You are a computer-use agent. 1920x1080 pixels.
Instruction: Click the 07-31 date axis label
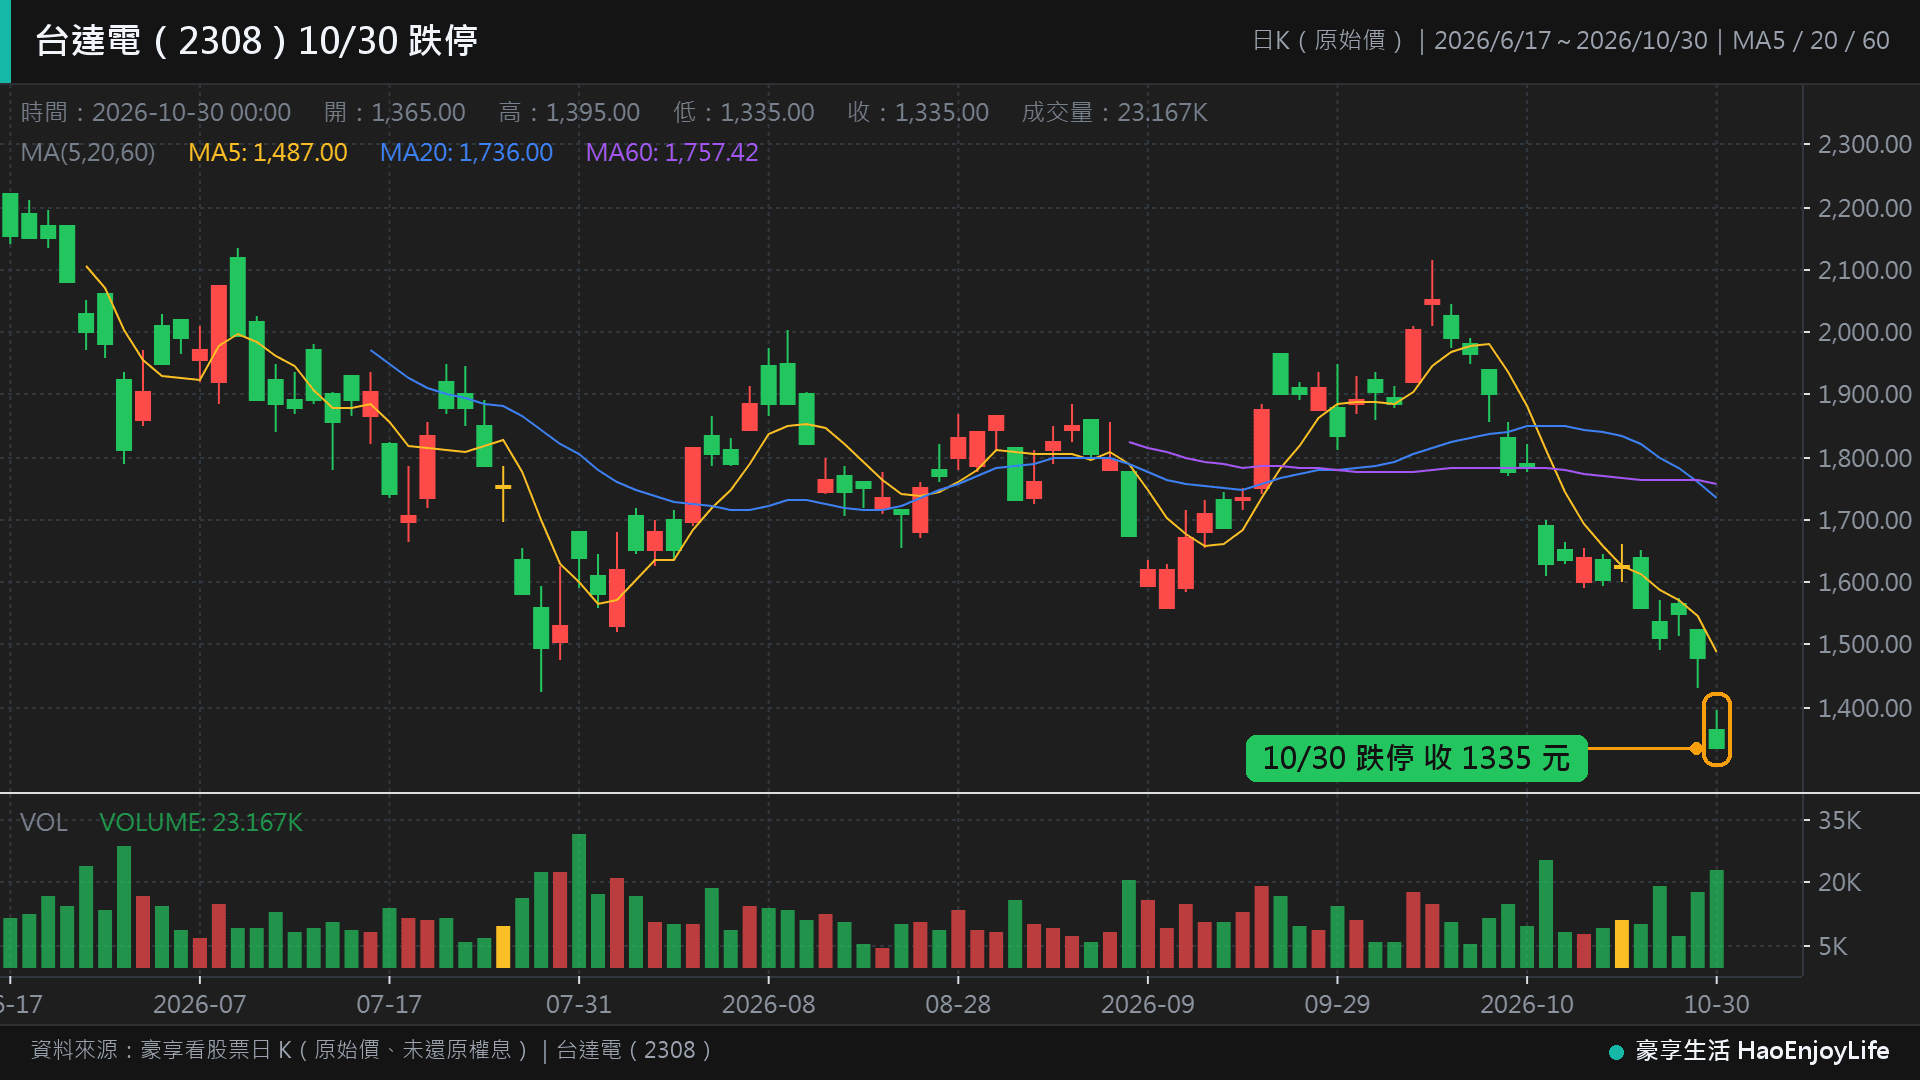(578, 1004)
